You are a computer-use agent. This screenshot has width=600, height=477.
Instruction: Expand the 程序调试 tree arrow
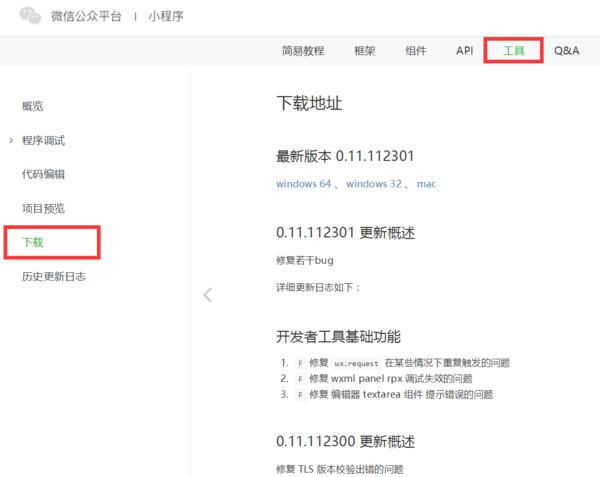pyautogui.click(x=11, y=140)
